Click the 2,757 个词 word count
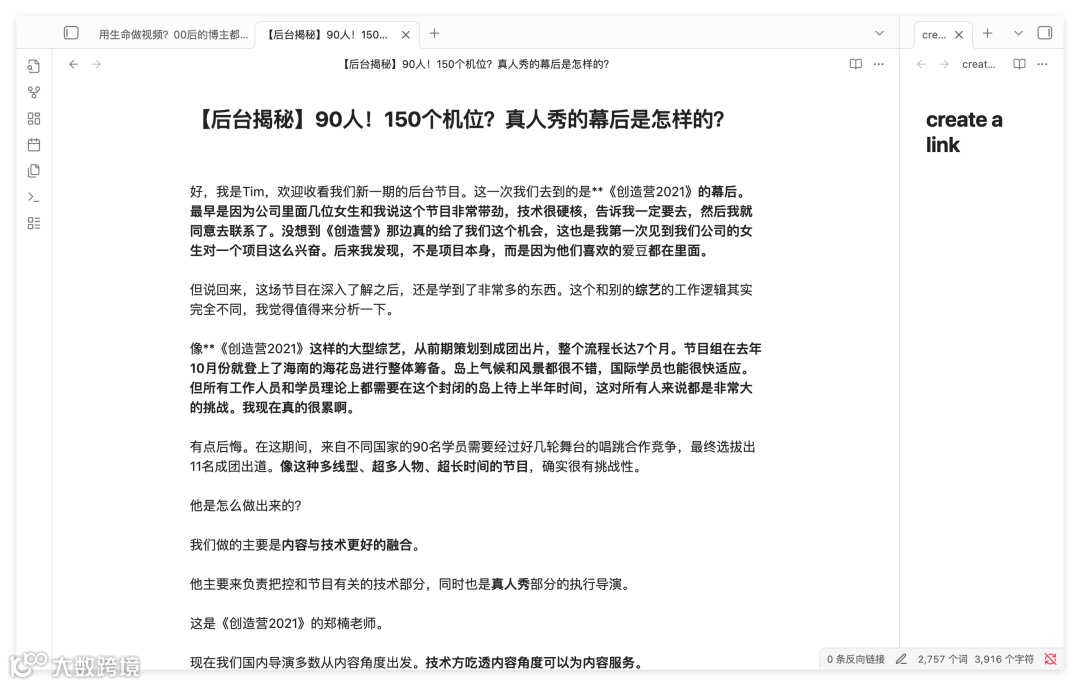This screenshot has width=1080, height=686. coord(942,659)
